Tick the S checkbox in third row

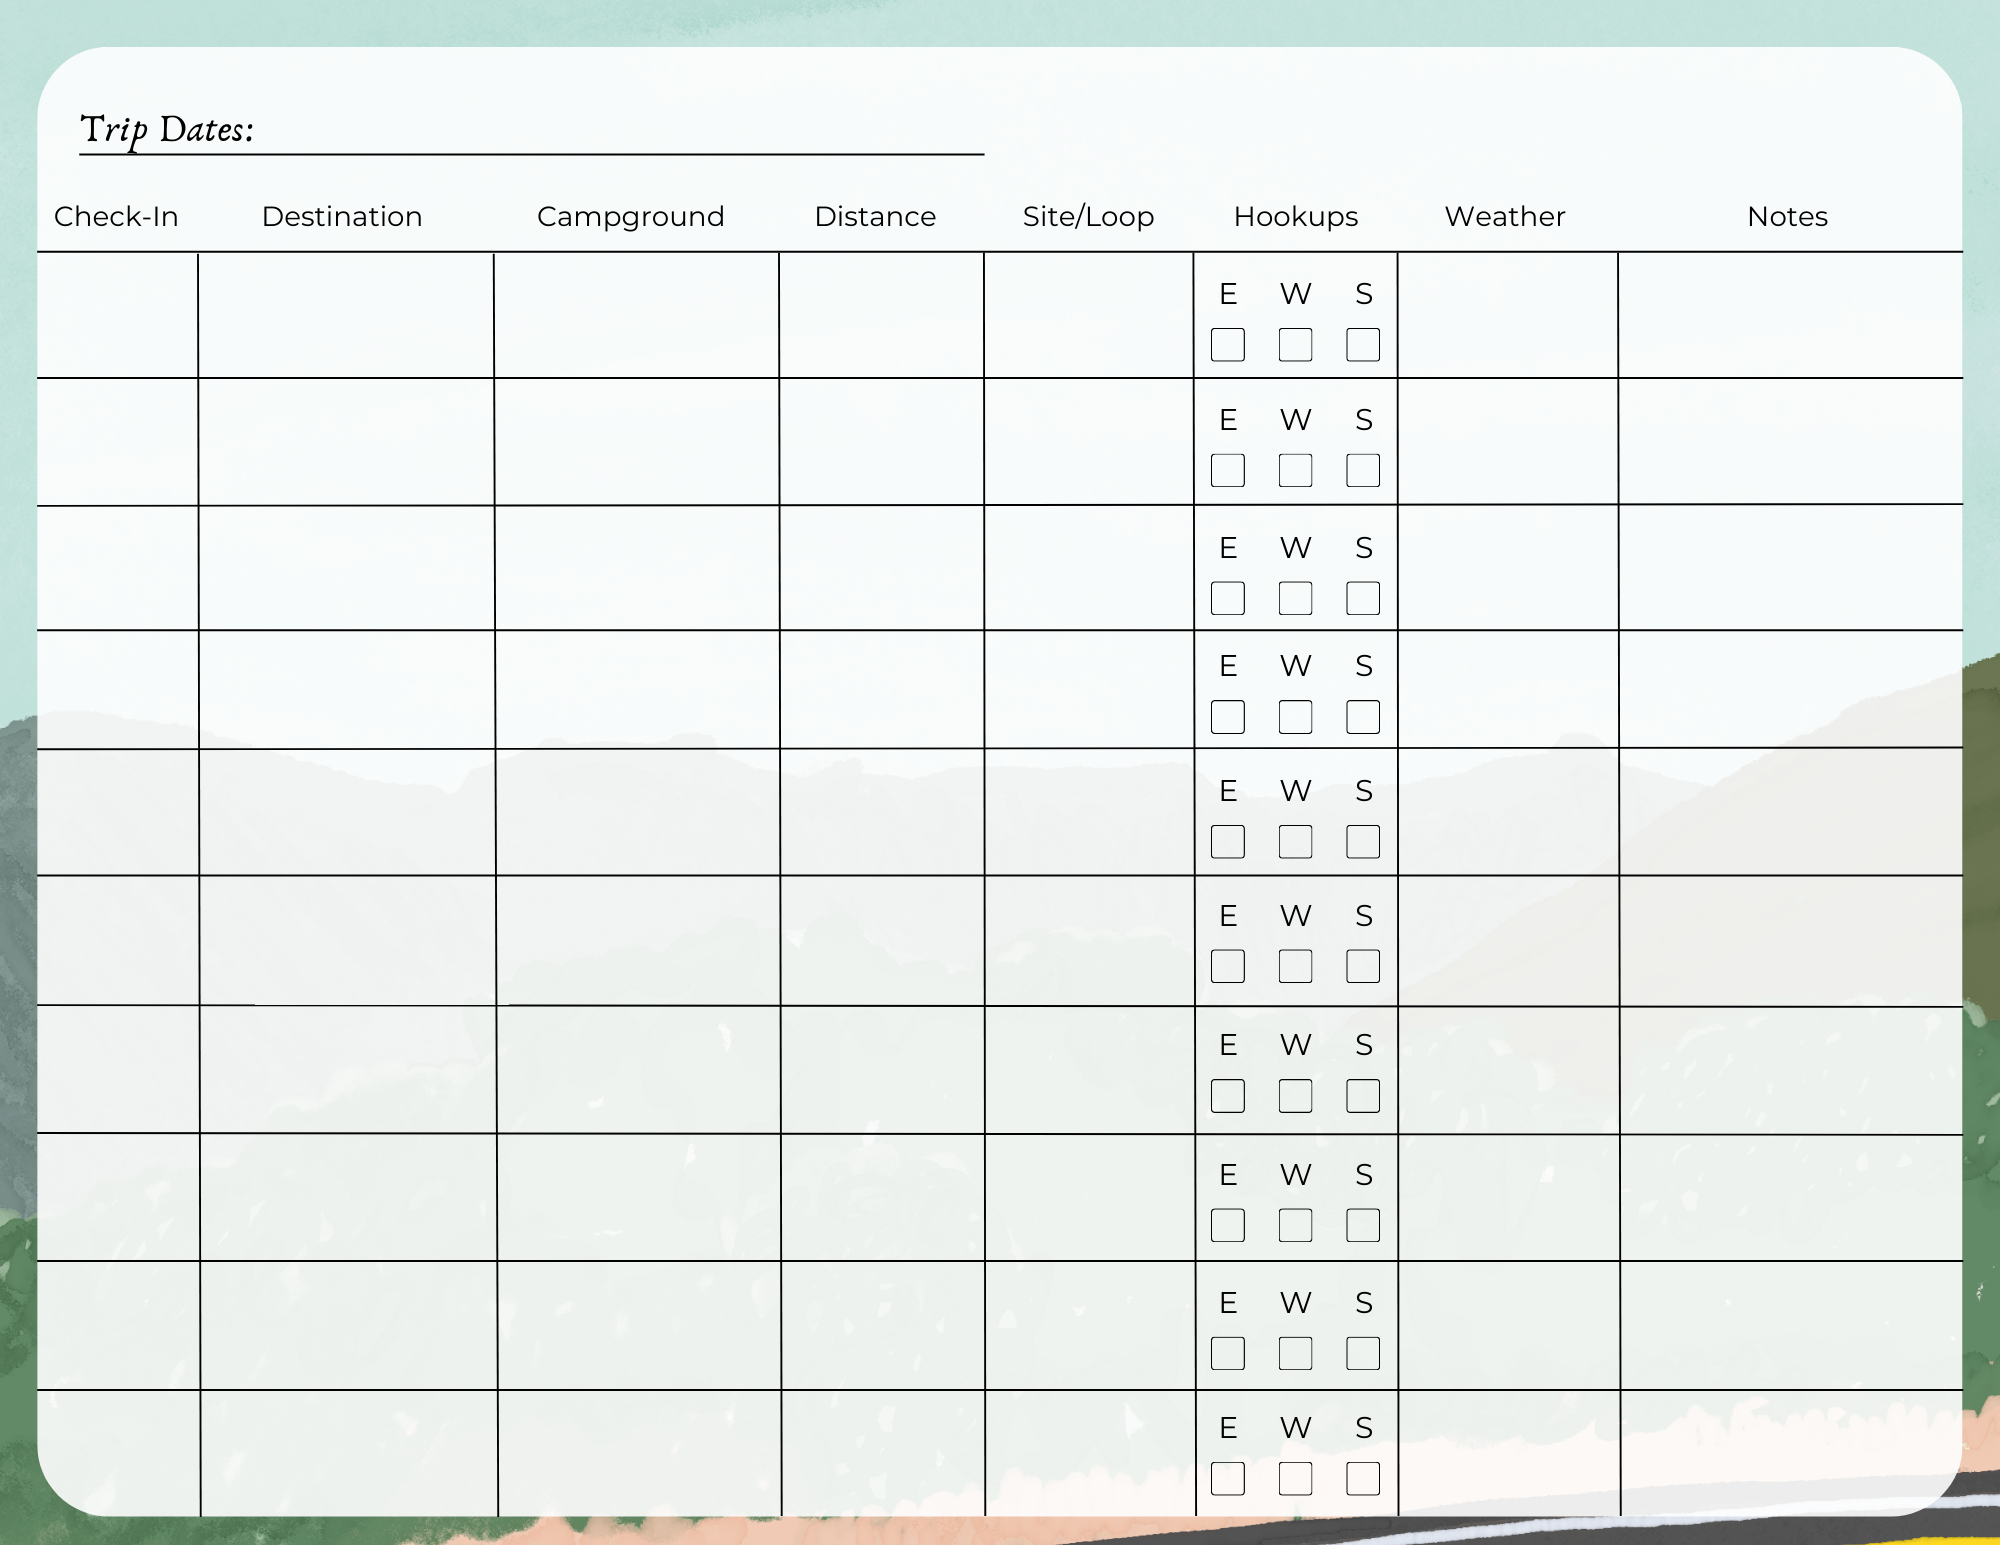(x=1363, y=598)
